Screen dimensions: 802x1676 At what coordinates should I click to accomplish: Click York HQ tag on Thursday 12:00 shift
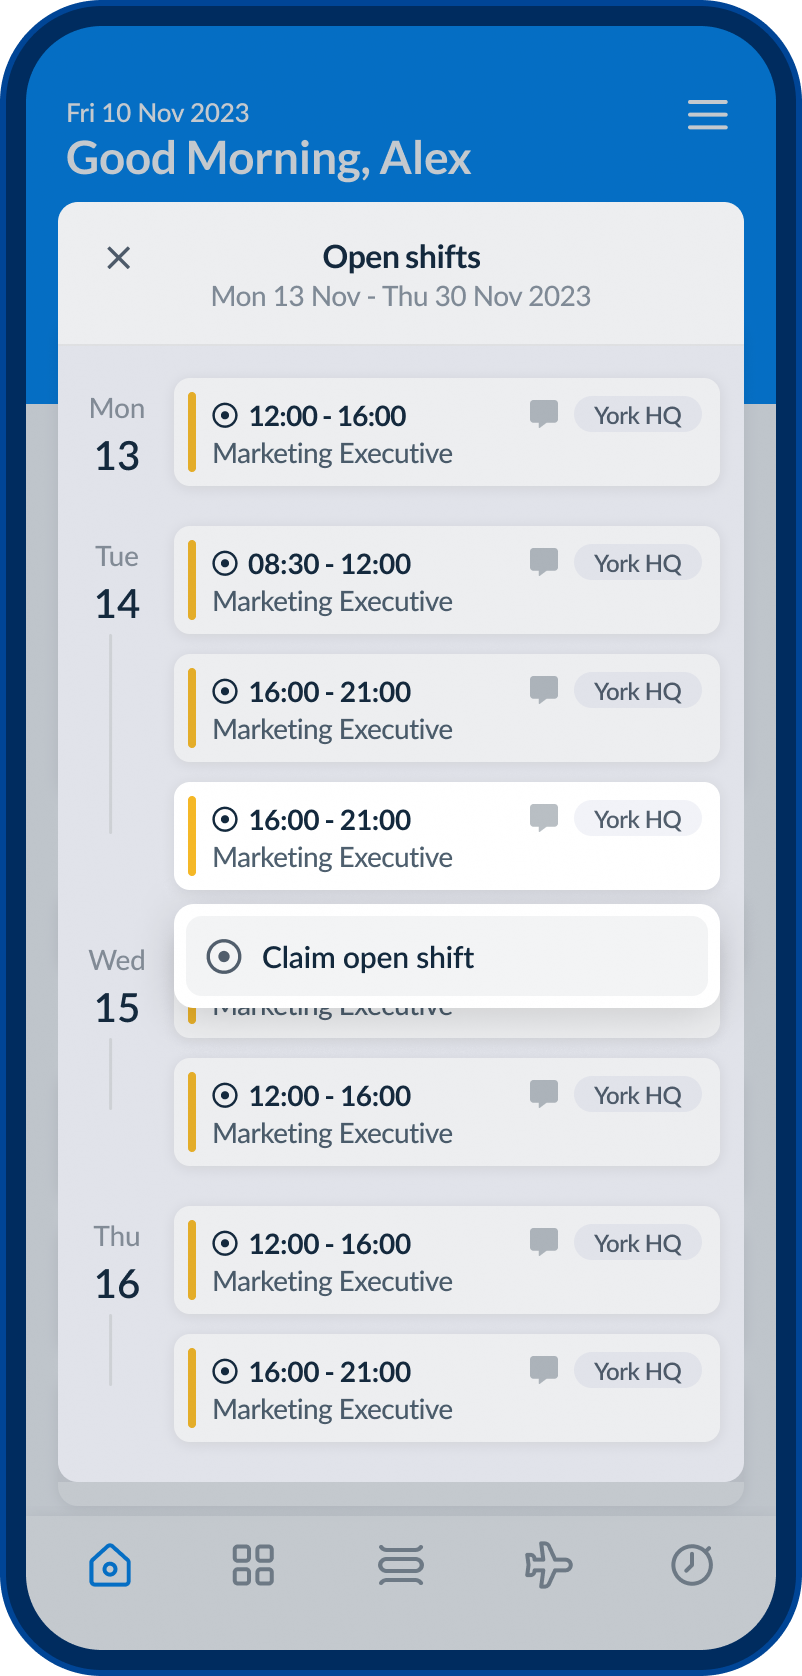click(637, 1243)
